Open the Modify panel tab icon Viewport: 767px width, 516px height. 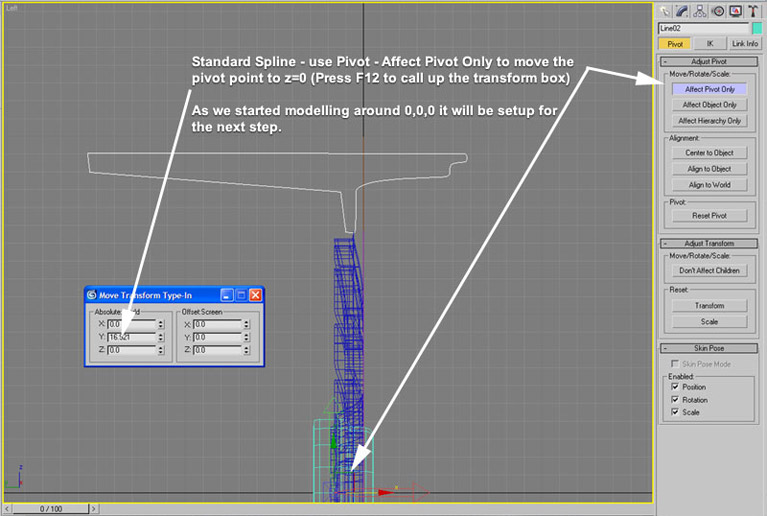pos(683,11)
